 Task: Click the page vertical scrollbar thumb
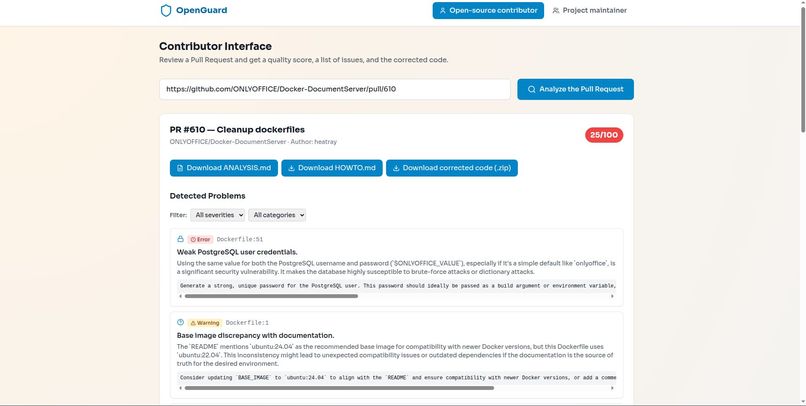802,69
